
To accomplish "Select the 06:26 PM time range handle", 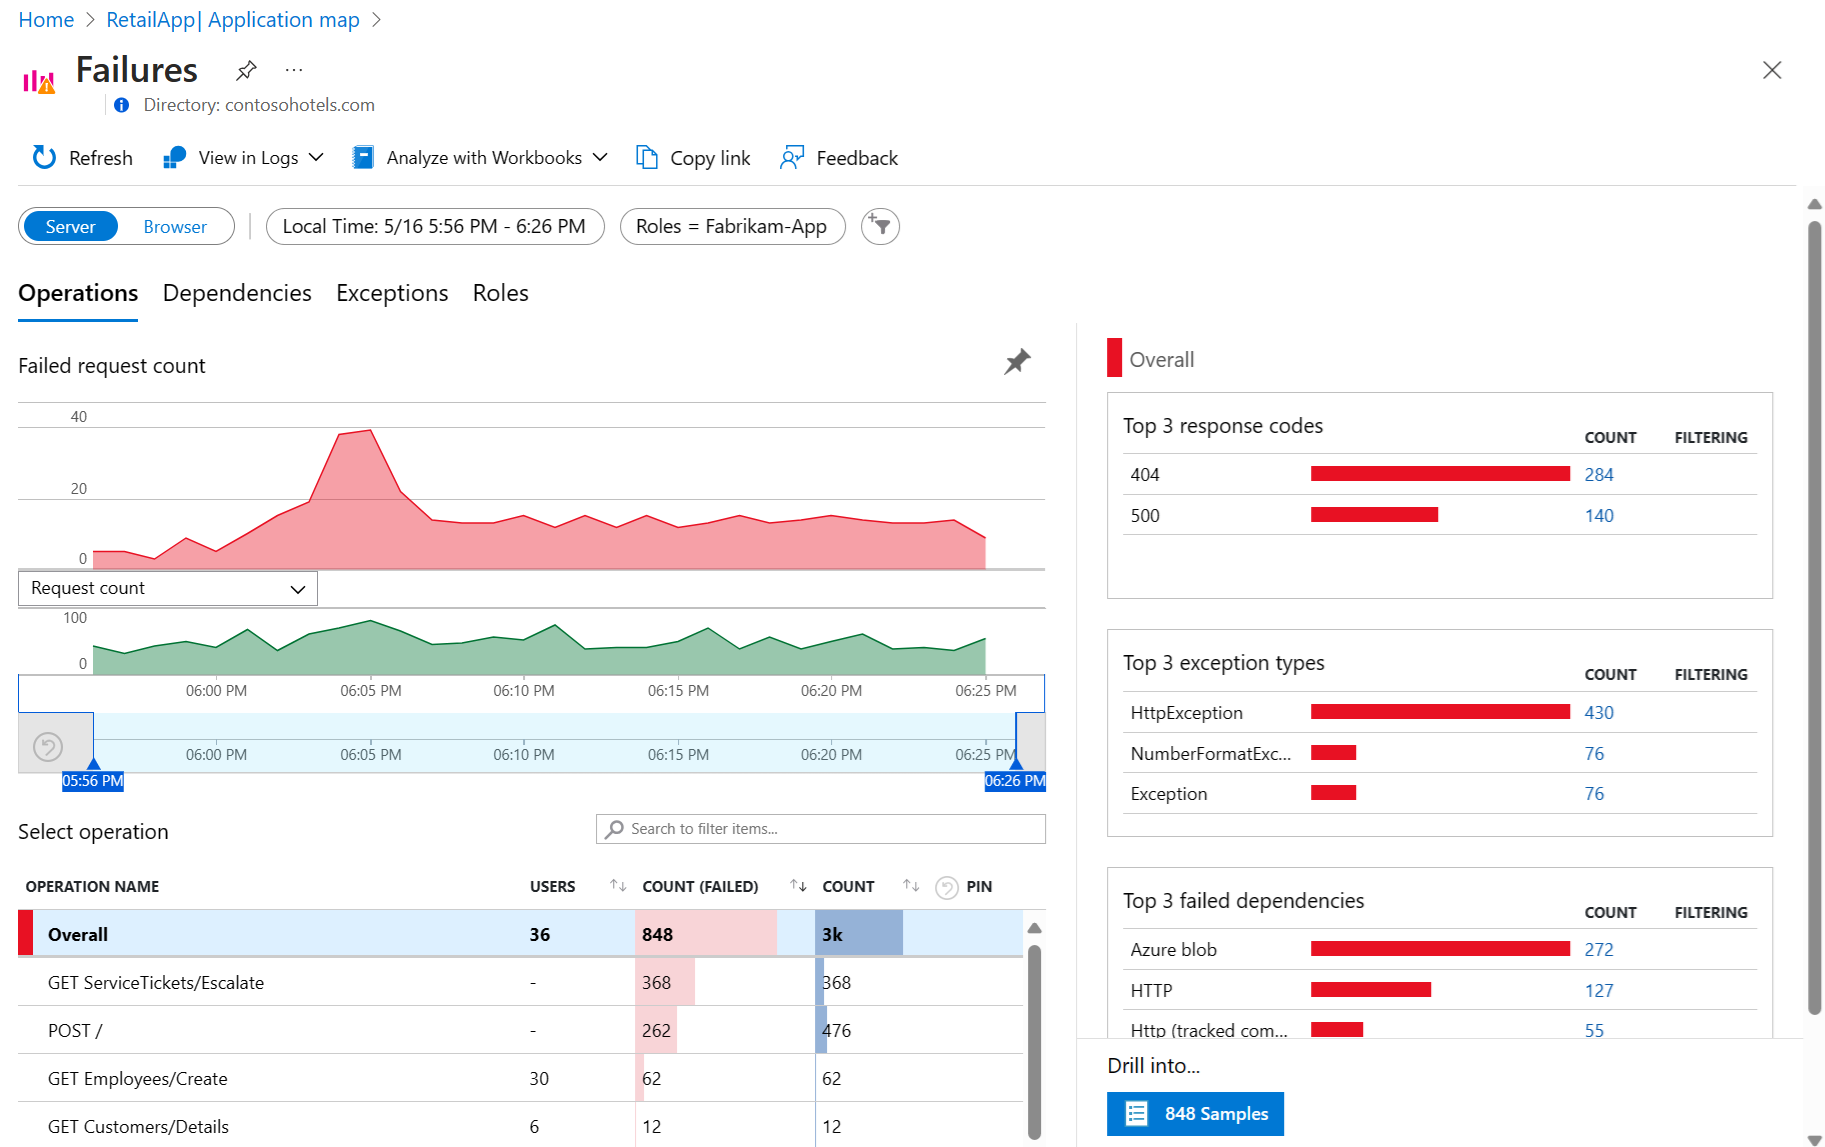I will pos(1015,780).
